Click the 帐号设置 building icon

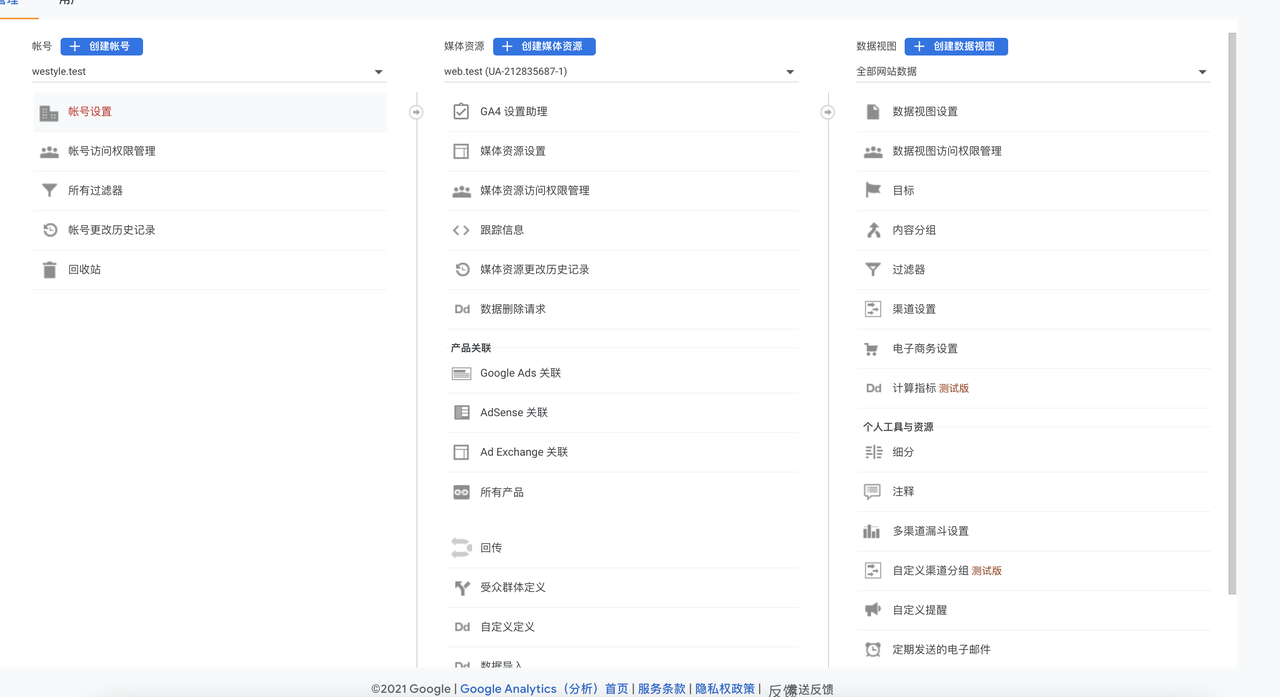tap(49, 112)
